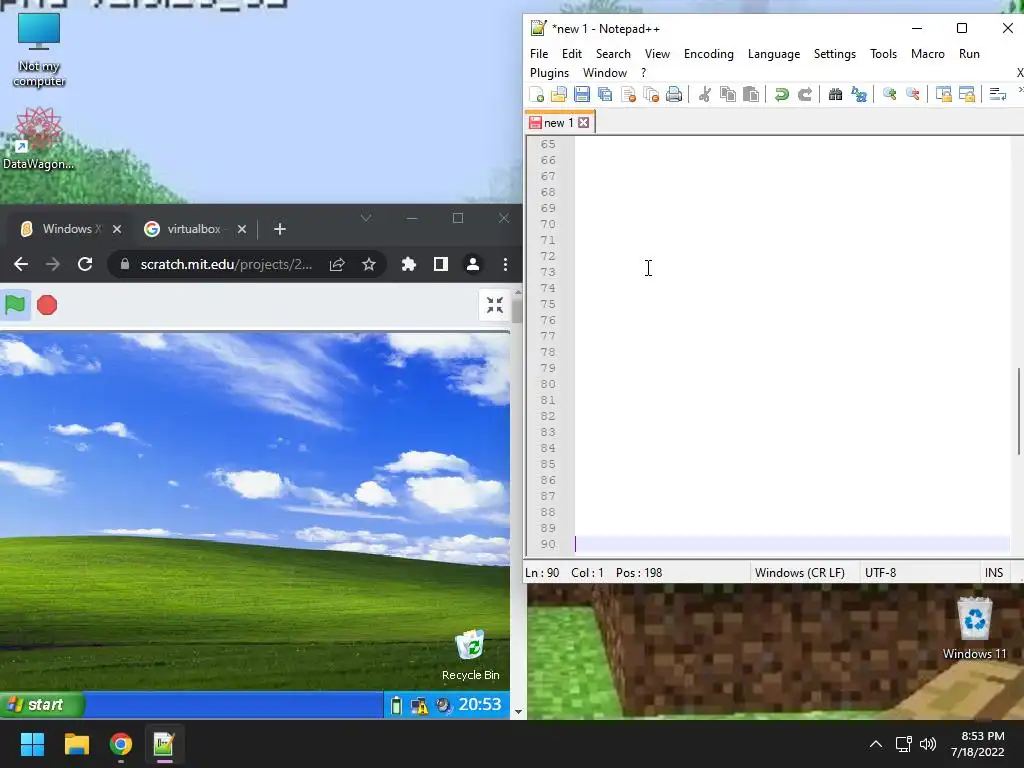
Task: Share this page using the address bar icon
Action: click(x=337, y=264)
